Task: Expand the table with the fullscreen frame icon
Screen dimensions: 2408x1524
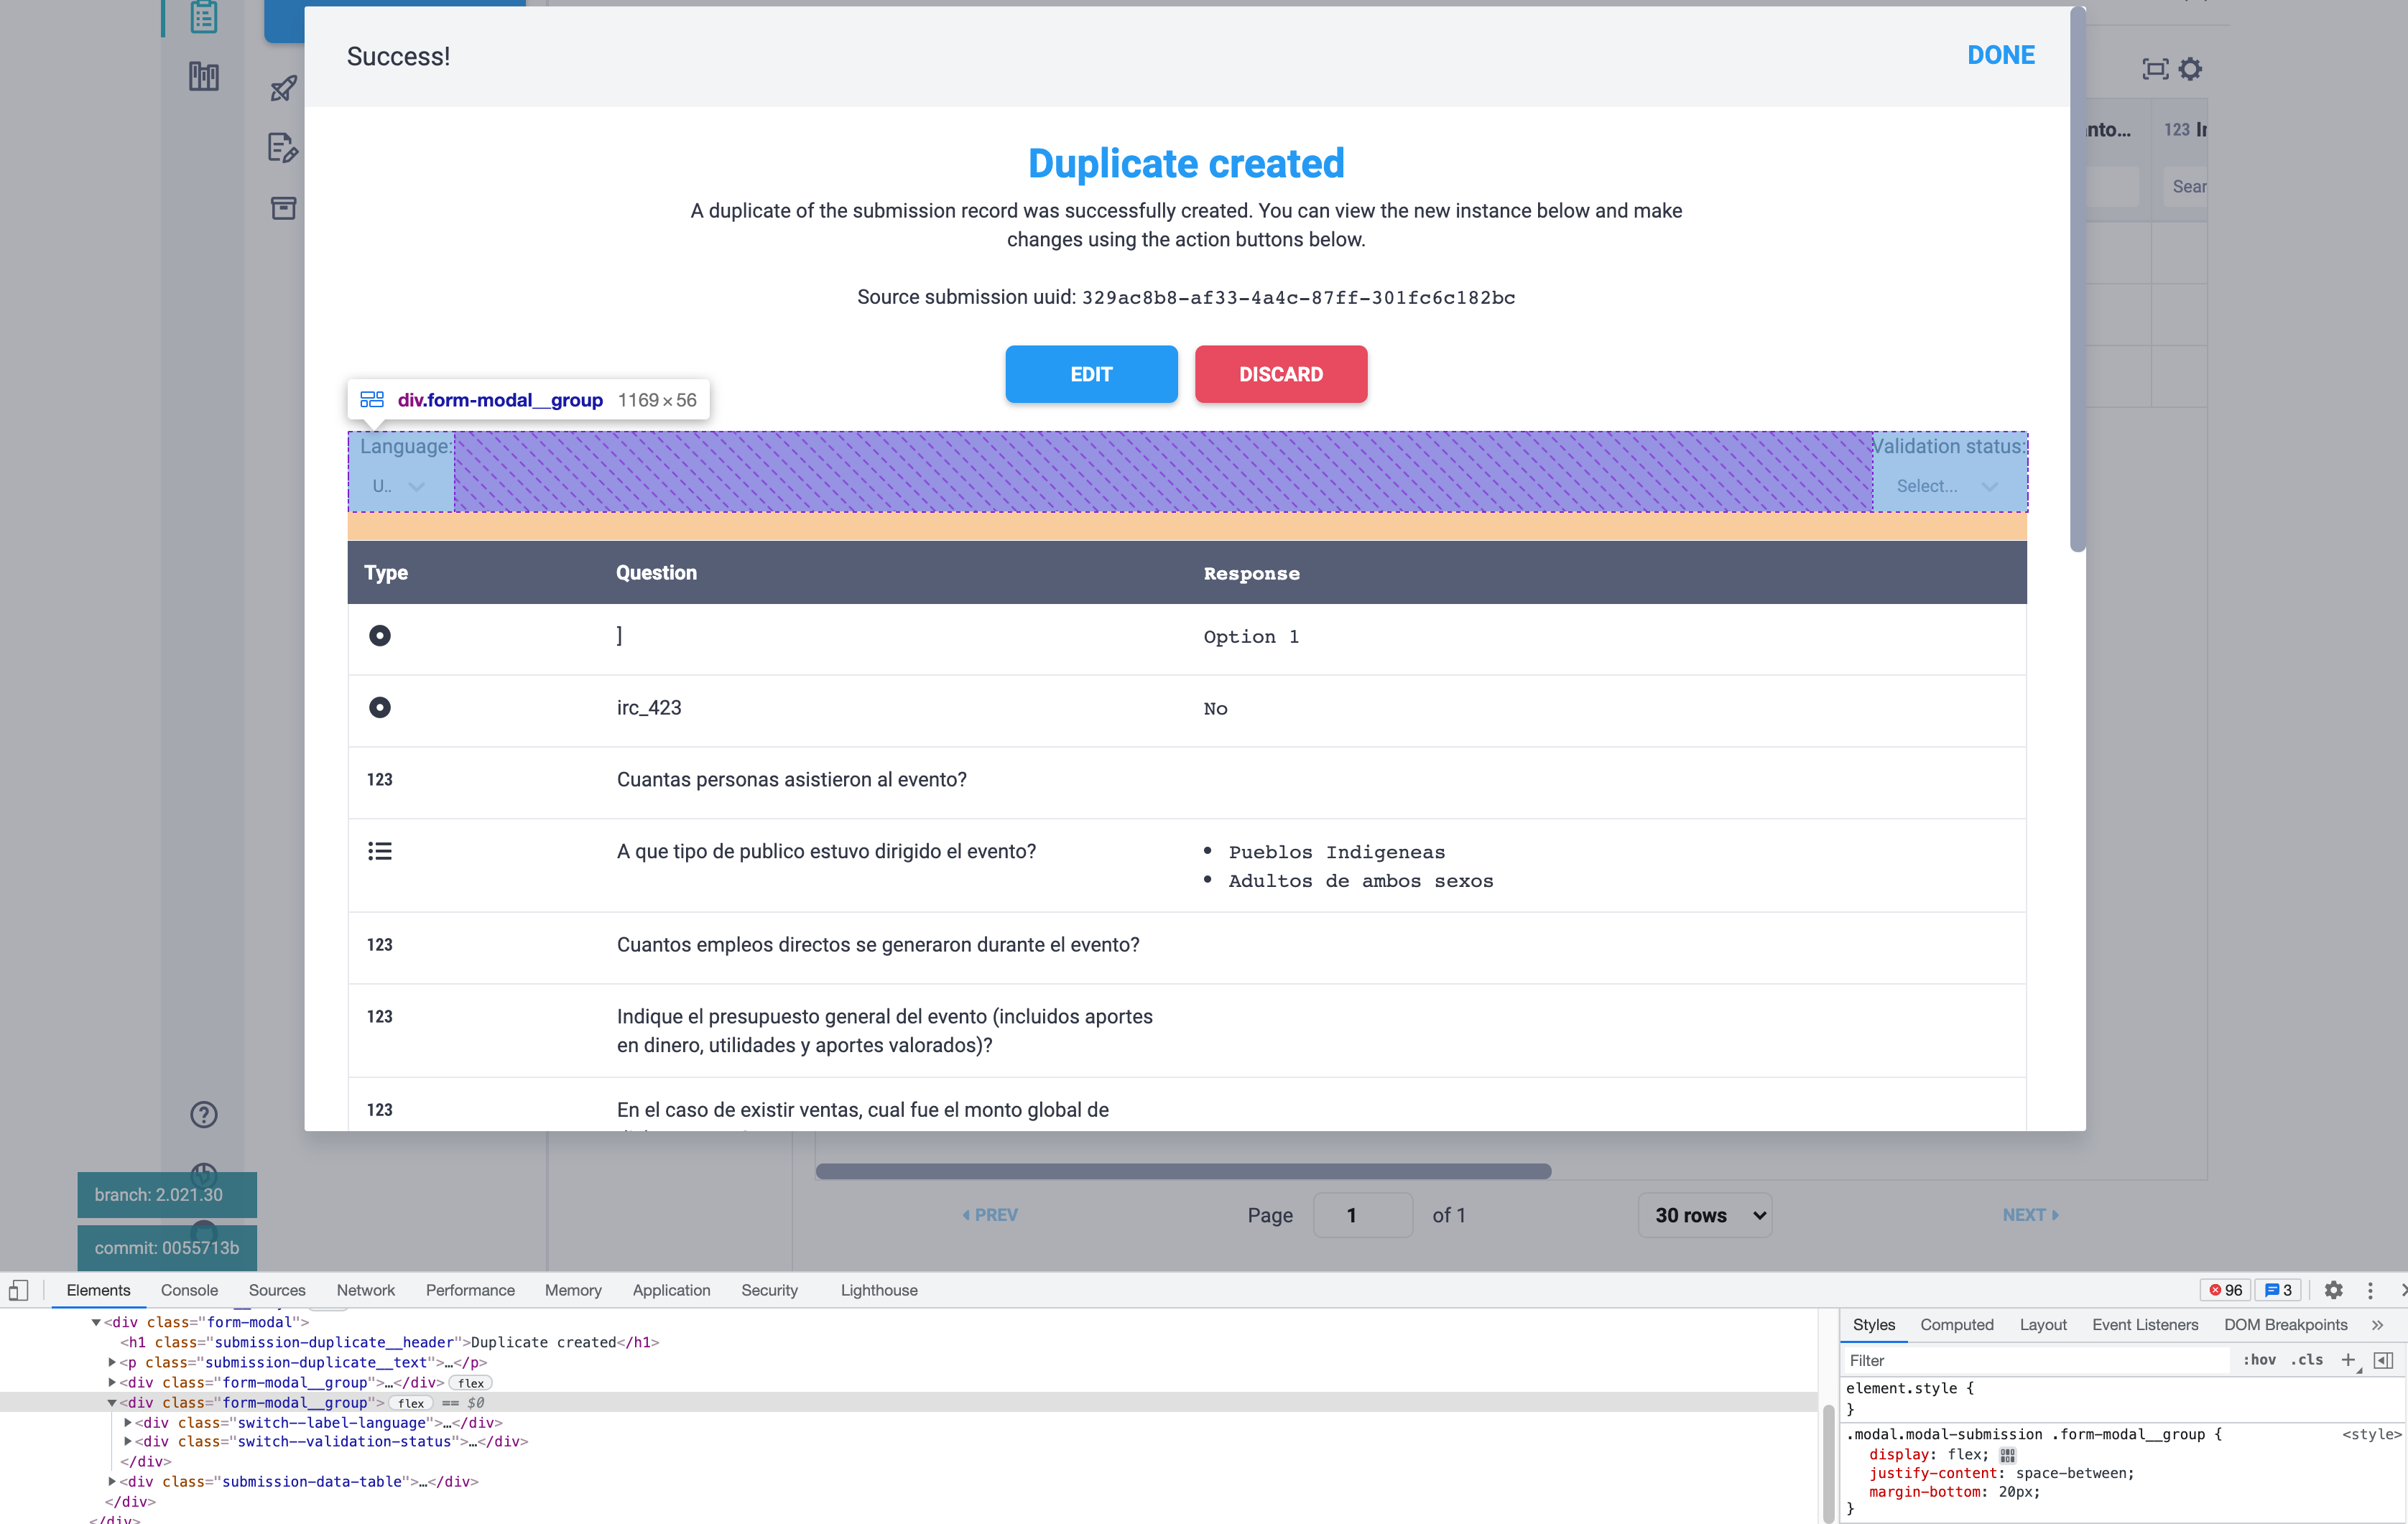Action: 2156,68
